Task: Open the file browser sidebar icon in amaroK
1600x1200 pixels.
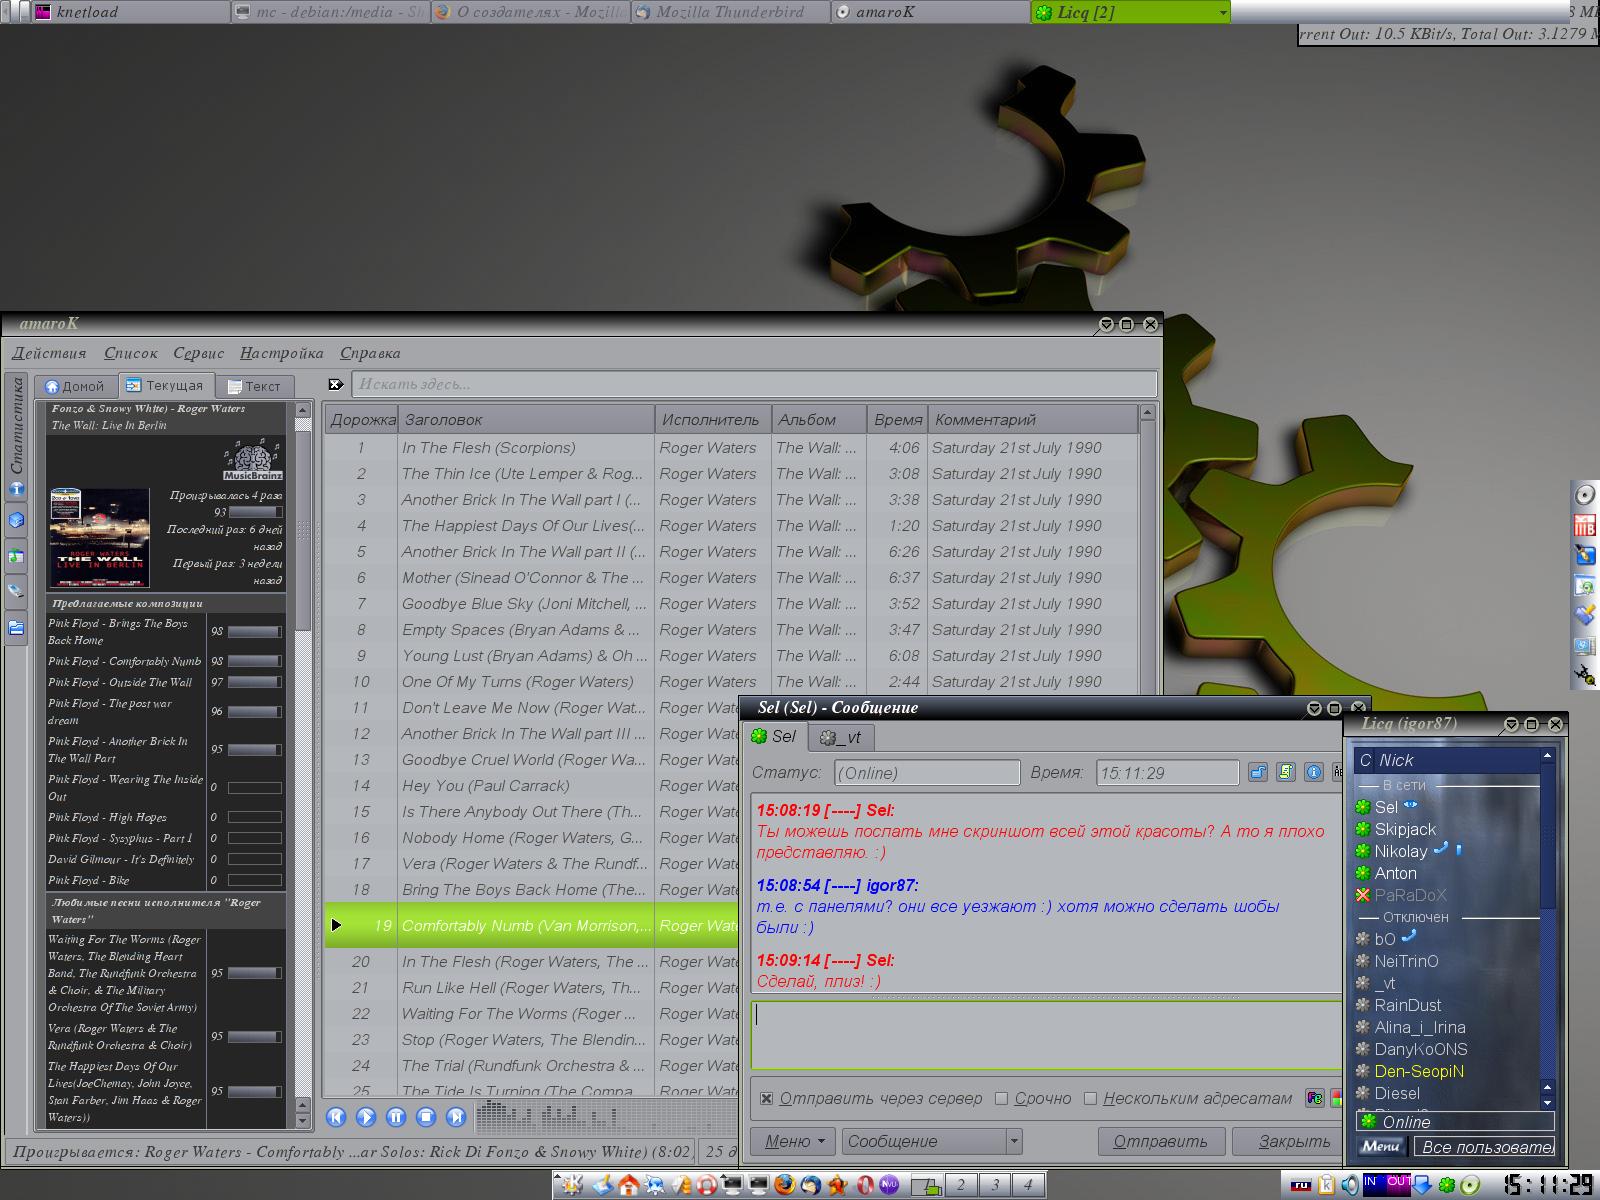Action: tap(16, 628)
